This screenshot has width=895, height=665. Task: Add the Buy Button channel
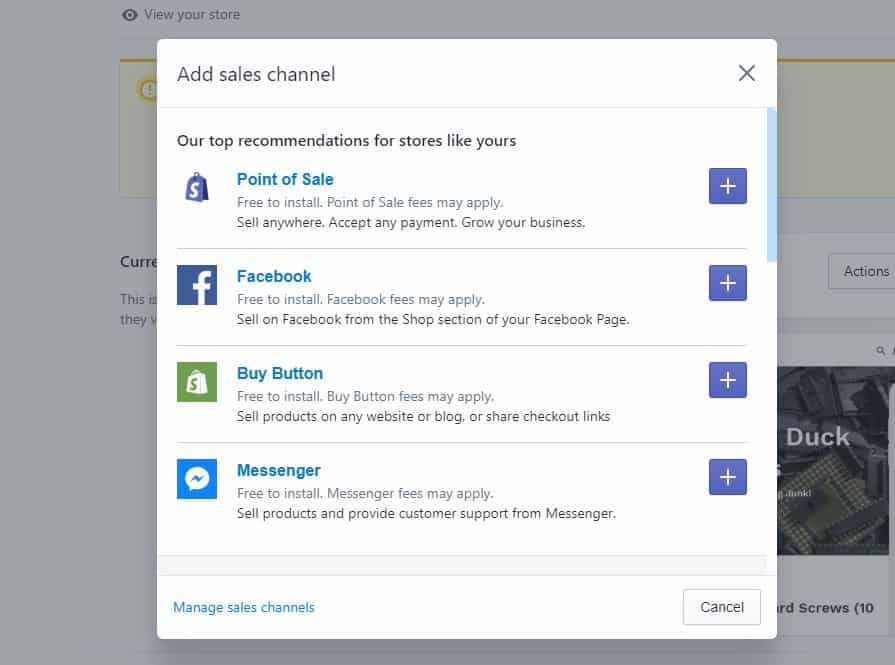[728, 380]
